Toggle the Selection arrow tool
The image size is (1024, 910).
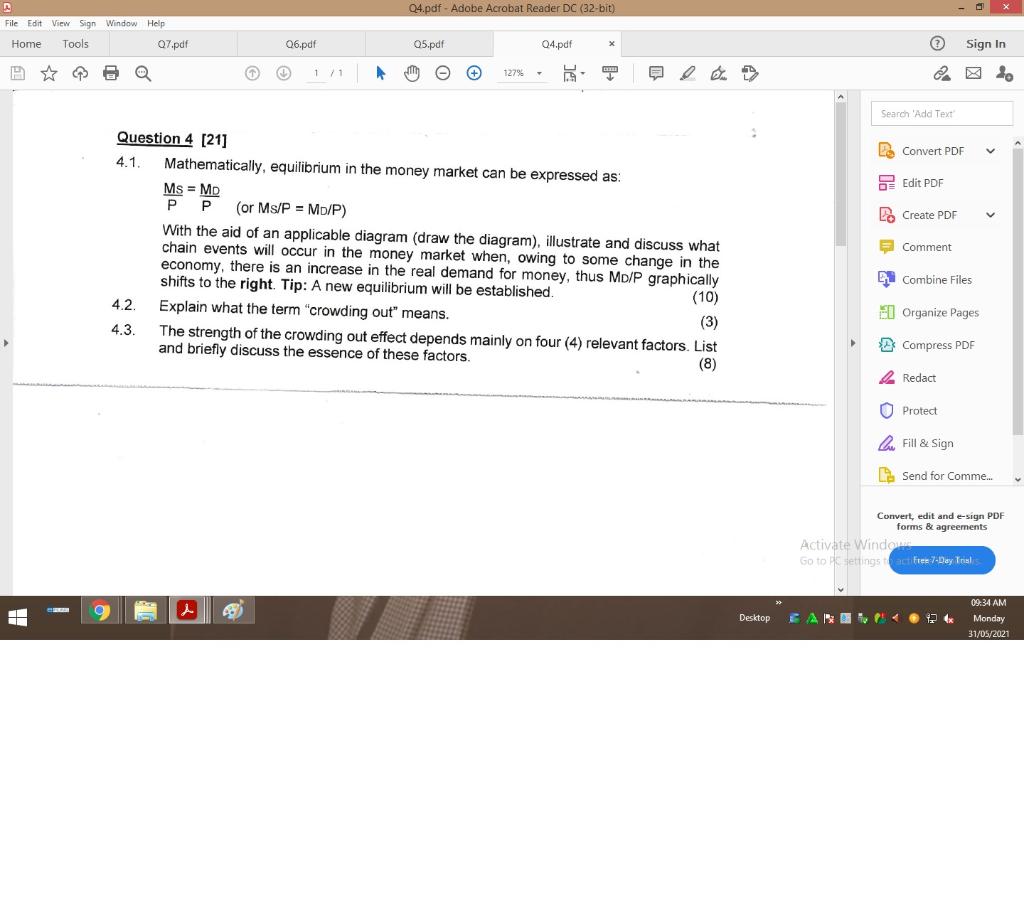pos(380,73)
